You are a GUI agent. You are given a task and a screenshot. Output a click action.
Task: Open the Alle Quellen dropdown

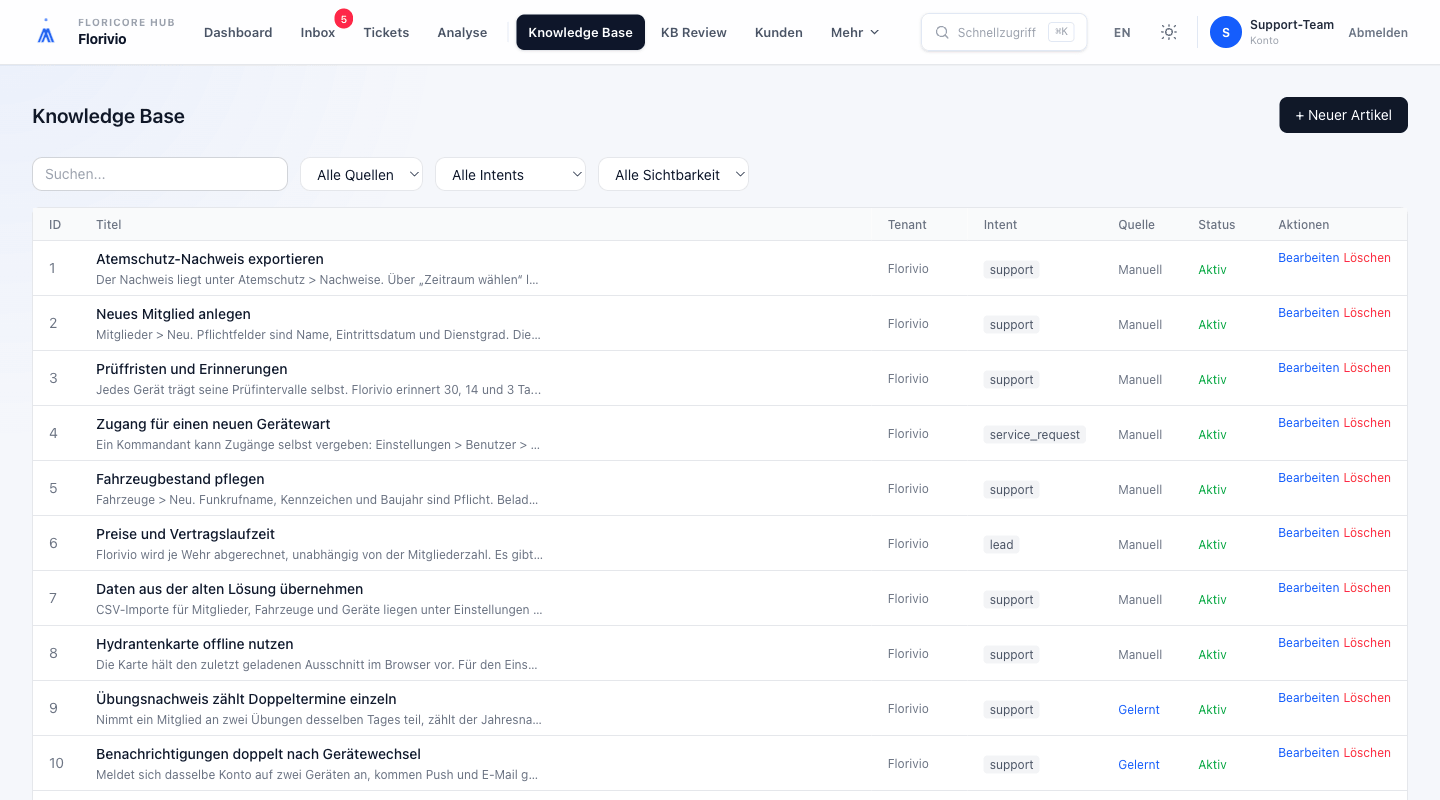[x=361, y=174]
